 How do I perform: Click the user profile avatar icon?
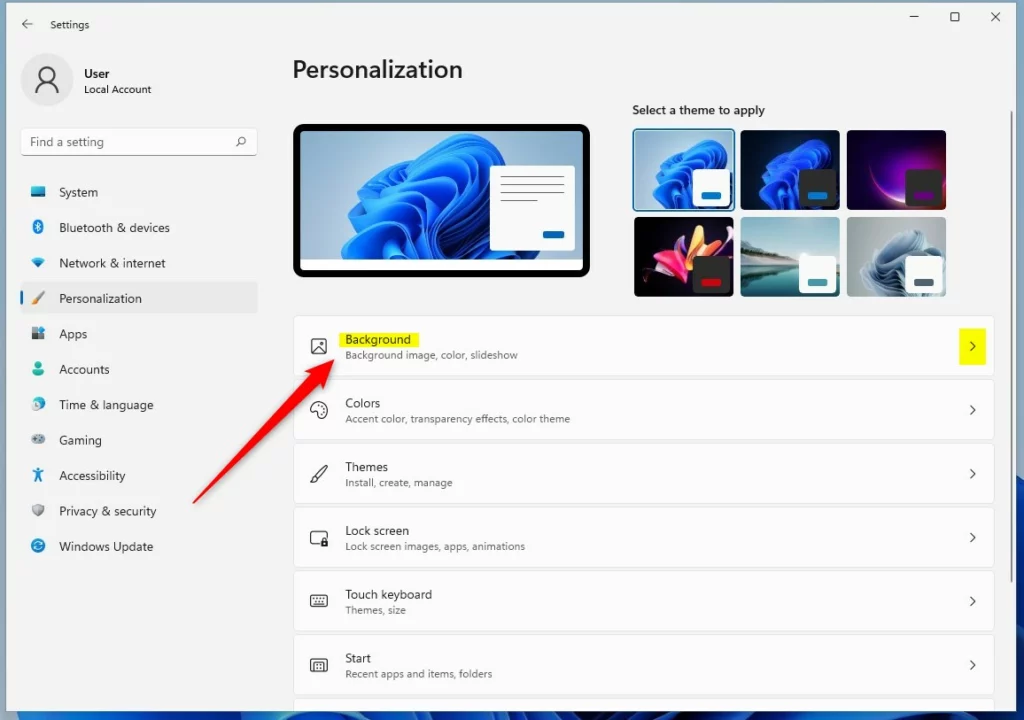click(x=47, y=80)
